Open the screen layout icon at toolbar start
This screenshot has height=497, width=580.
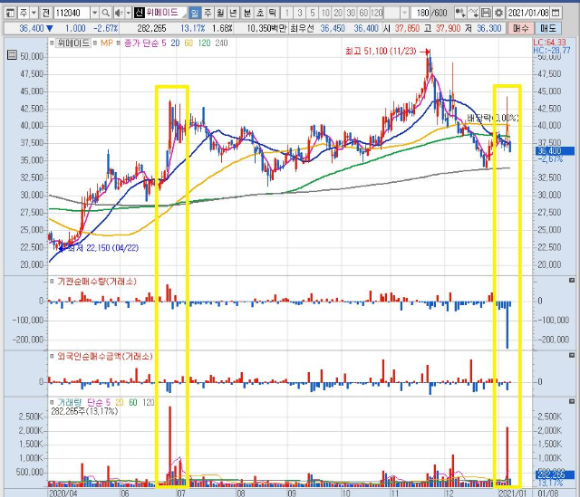point(10,13)
